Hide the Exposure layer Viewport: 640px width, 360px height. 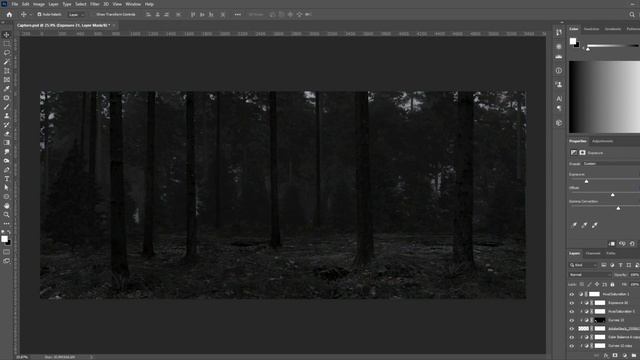[x=571, y=303]
